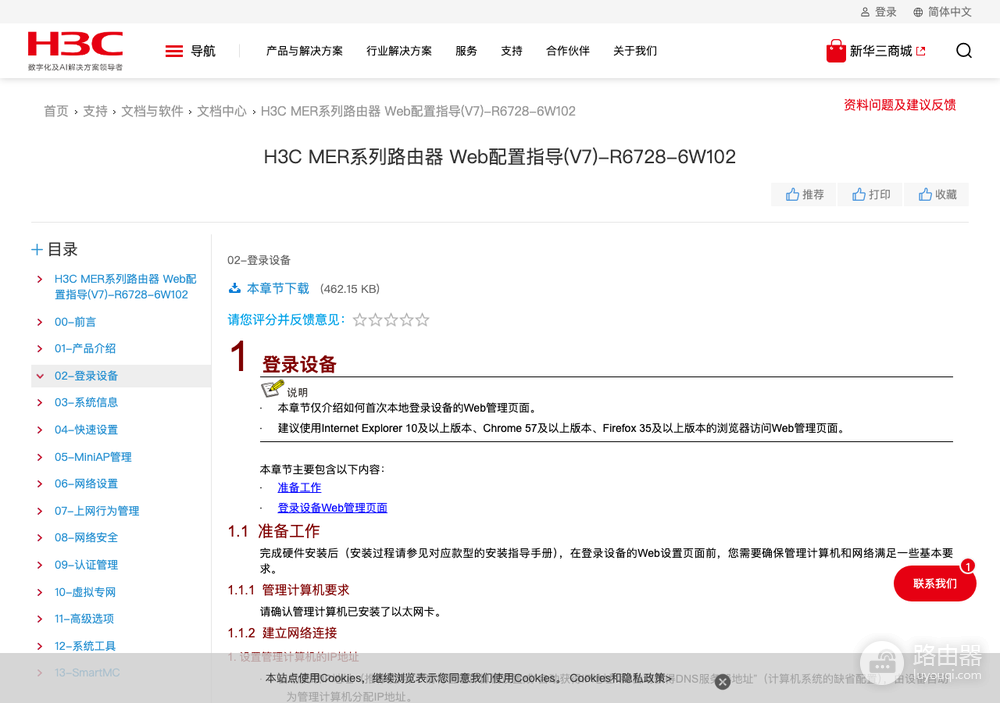The width and height of the screenshot is (1000, 703).
Task: Click the 导航 label
Action: point(203,51)
